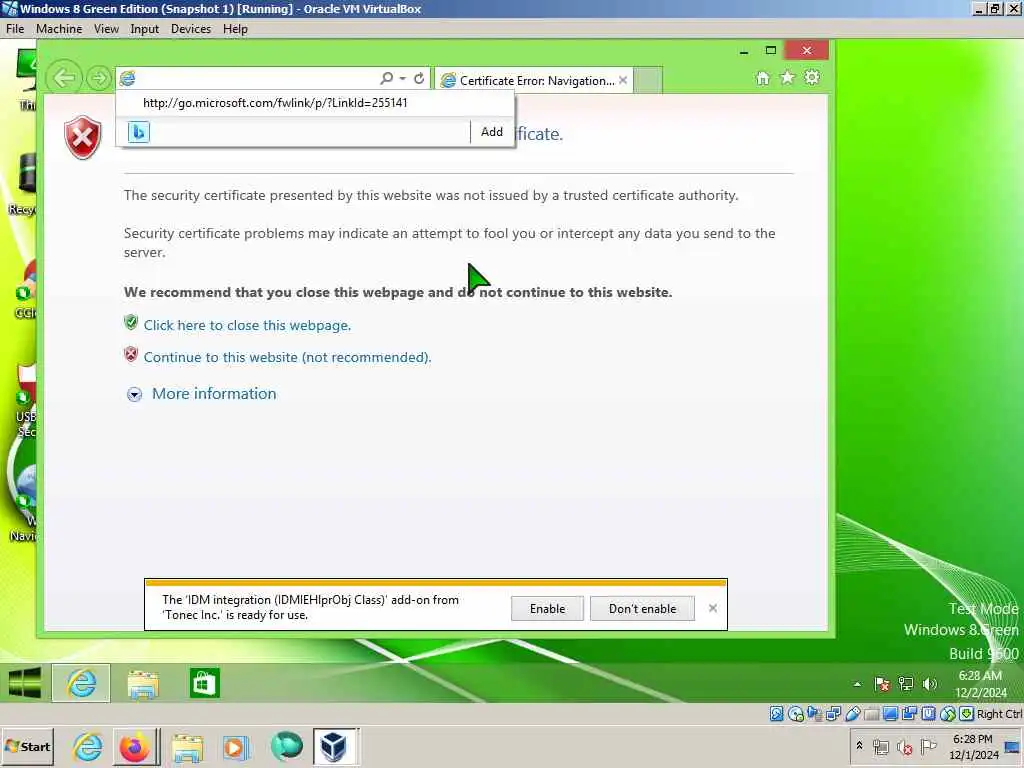Open Windows Explorer on the host taskbar

(187, 747)
